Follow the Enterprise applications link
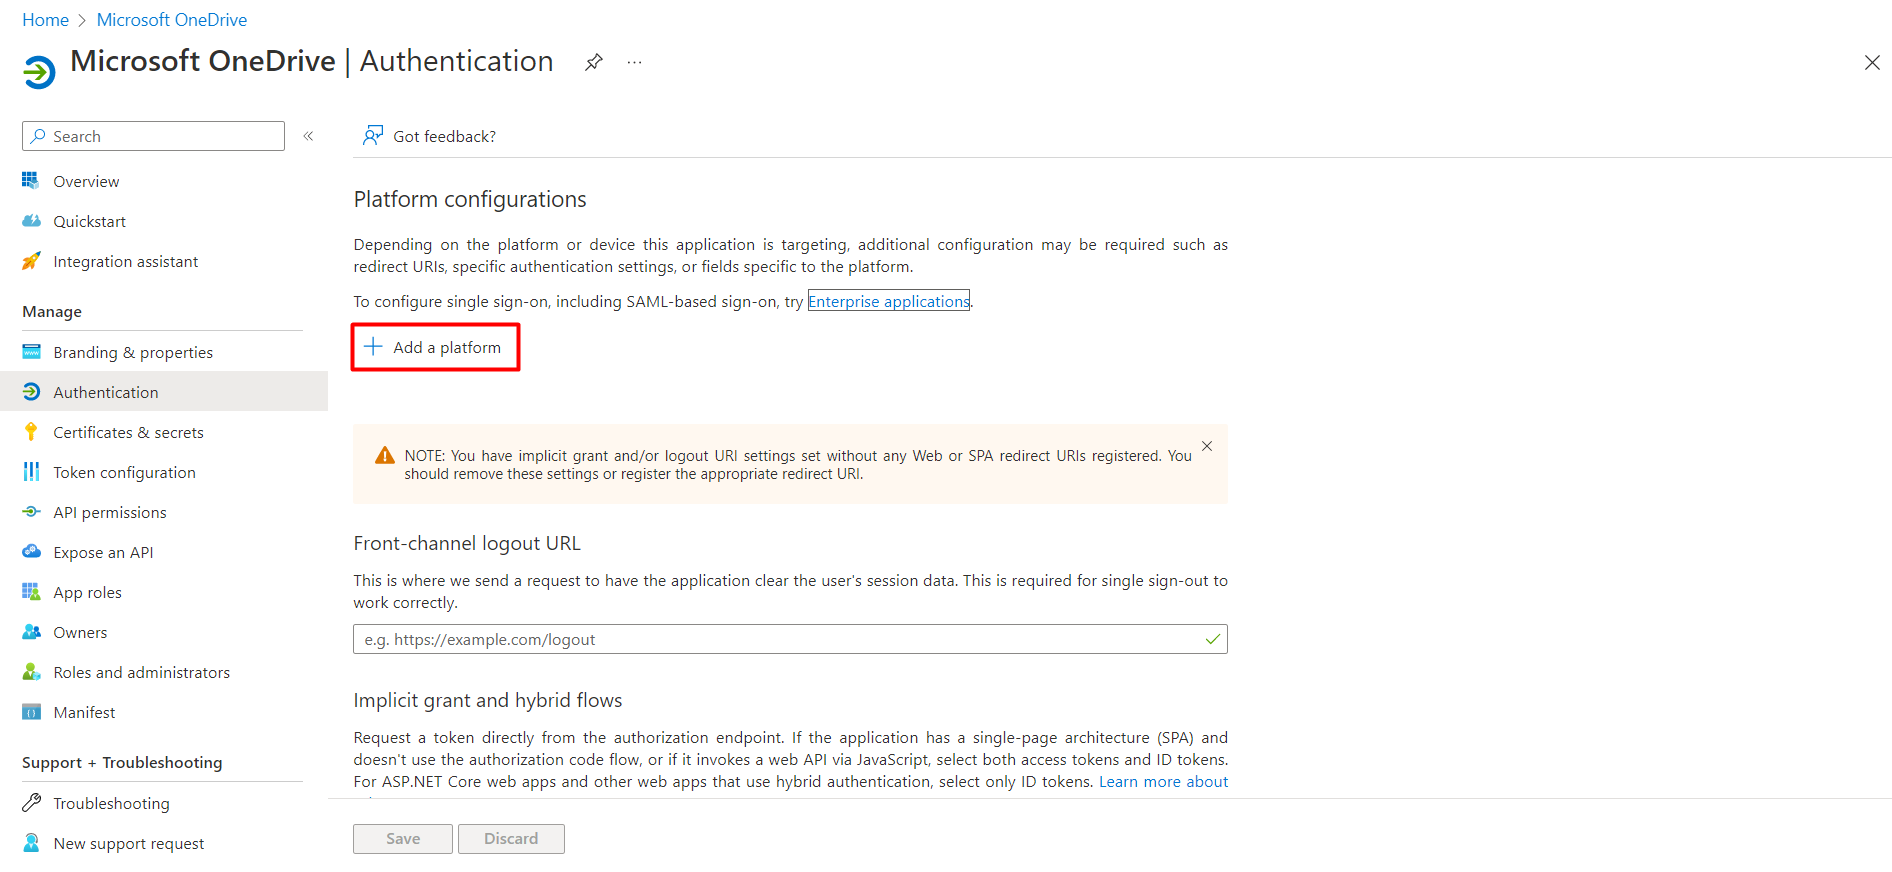This screenshot has width=1892, height=872. click(x=889, y=301)
